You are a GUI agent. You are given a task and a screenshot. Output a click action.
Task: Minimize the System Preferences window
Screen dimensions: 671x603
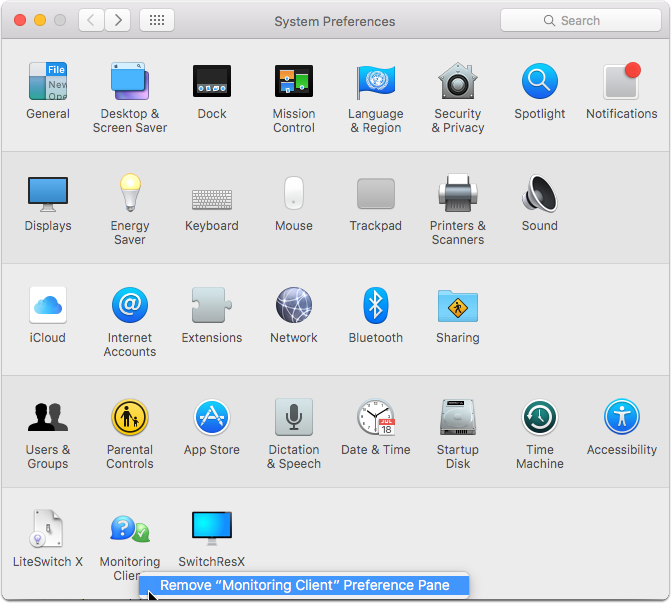[40, 20]
